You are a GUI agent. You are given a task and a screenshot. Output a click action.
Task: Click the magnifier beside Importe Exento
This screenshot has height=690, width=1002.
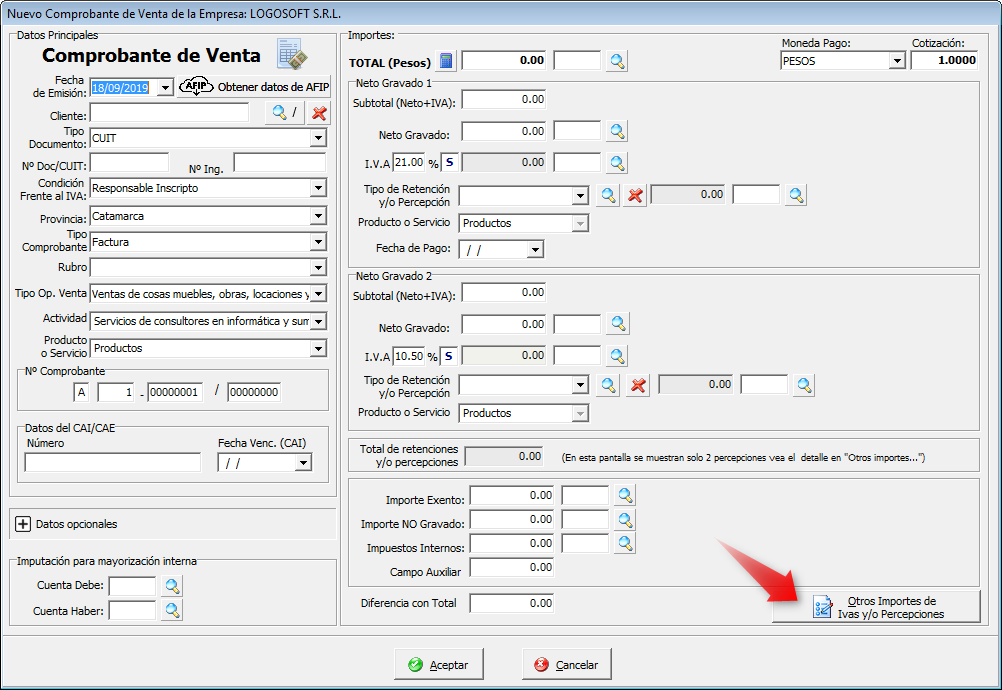coord(625,495)
